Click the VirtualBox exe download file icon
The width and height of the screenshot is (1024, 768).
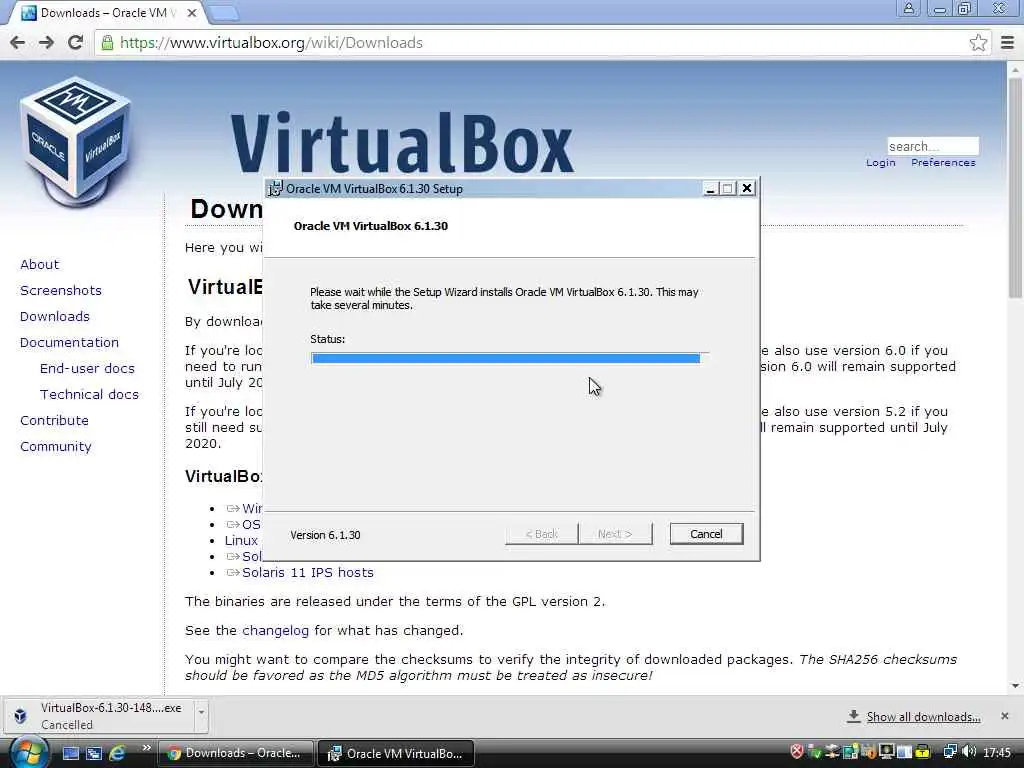20,716
